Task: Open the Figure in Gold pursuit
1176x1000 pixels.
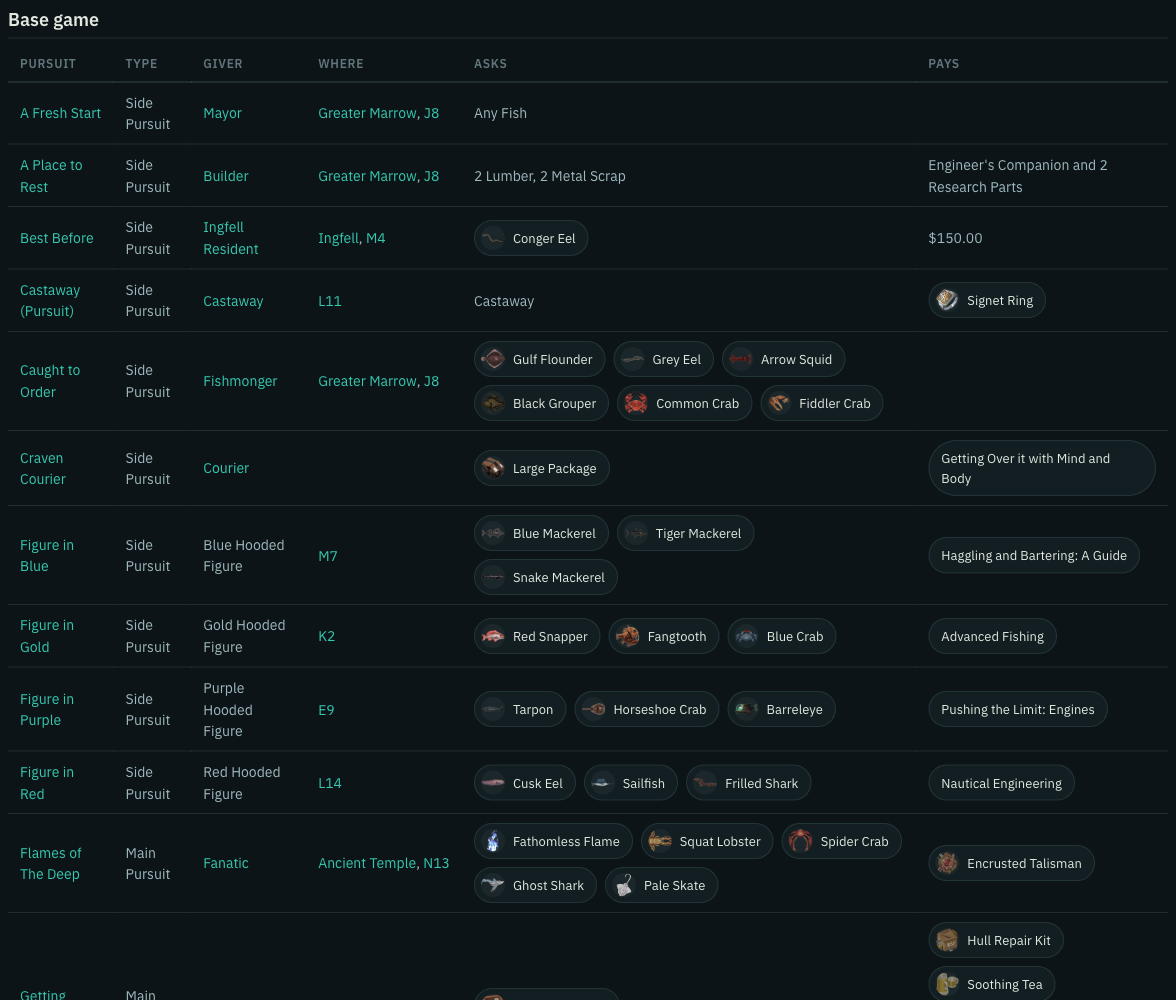Action: (x=46, y=636)
